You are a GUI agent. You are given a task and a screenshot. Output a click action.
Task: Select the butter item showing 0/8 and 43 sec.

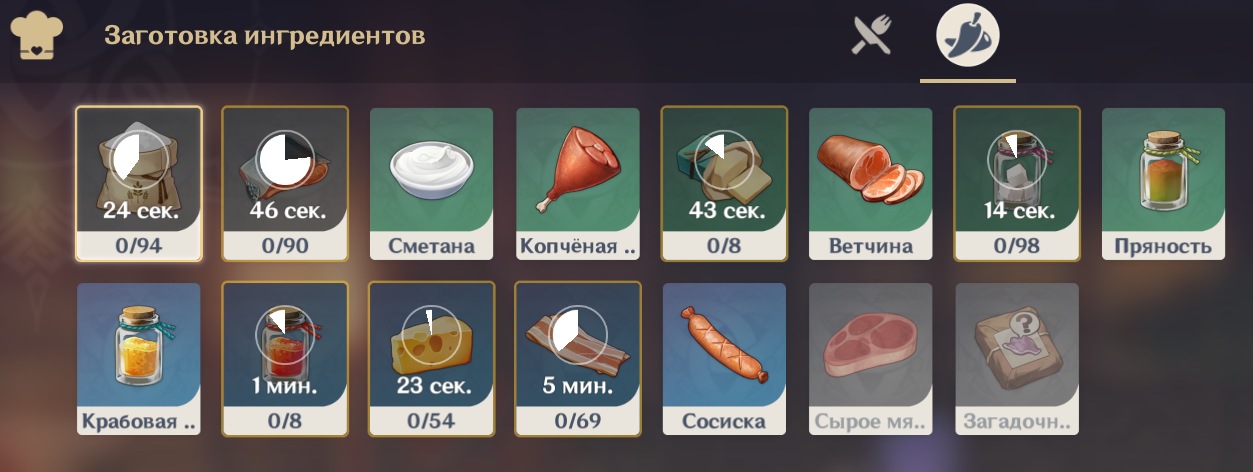[724, 184]
